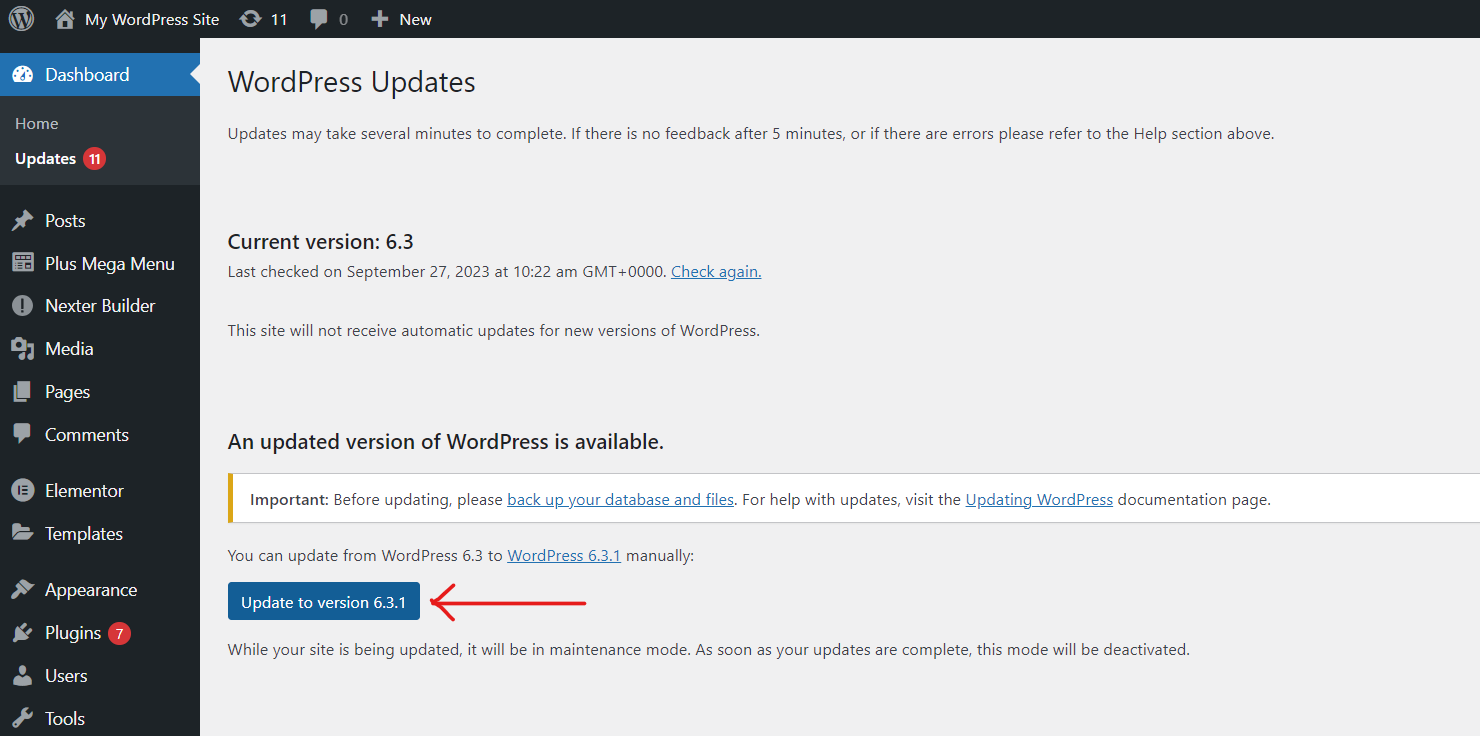Screen dimensions: 1480x736
Task: Click the Elementor icon in the sidebar
Action: pos(24,490)
